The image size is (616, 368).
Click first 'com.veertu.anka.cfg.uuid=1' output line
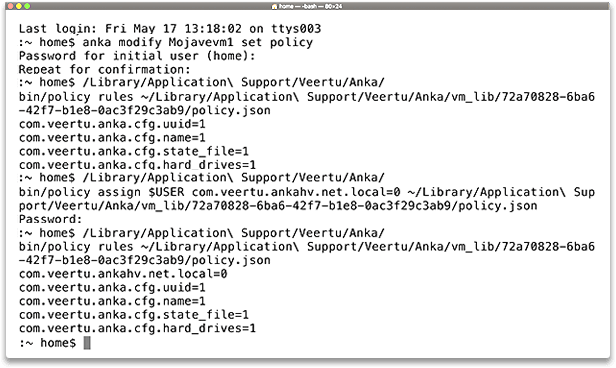pos(112,124)
